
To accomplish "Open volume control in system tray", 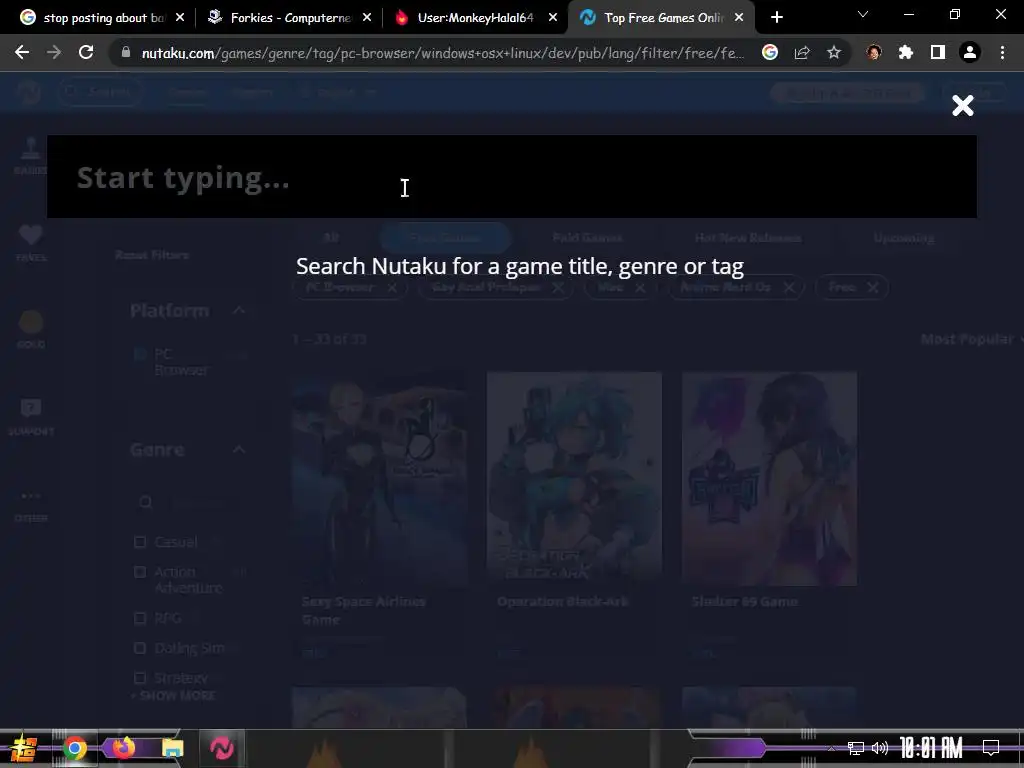I will [880, 748].
